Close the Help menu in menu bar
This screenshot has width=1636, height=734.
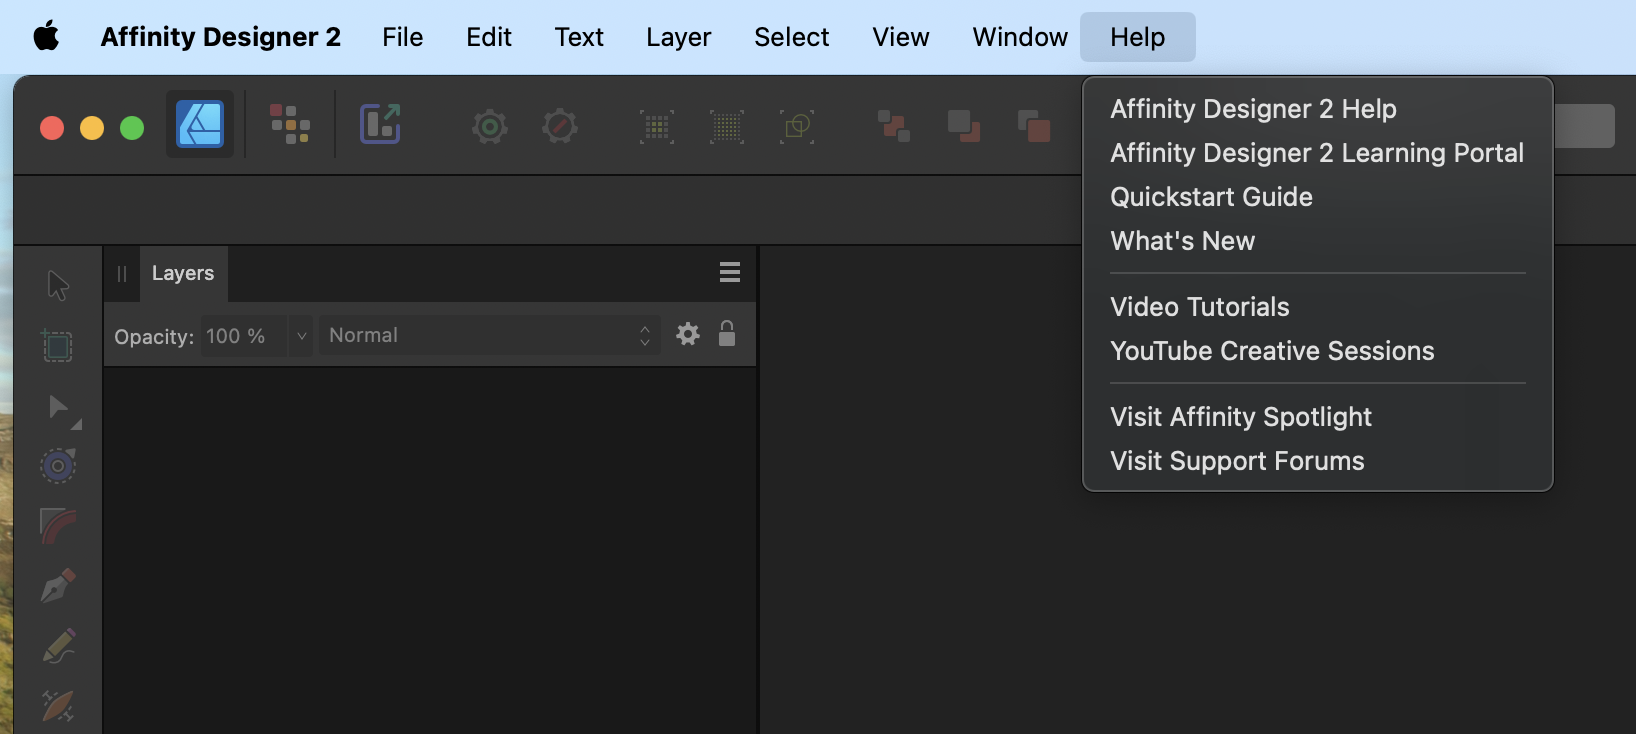point(1138,37)
